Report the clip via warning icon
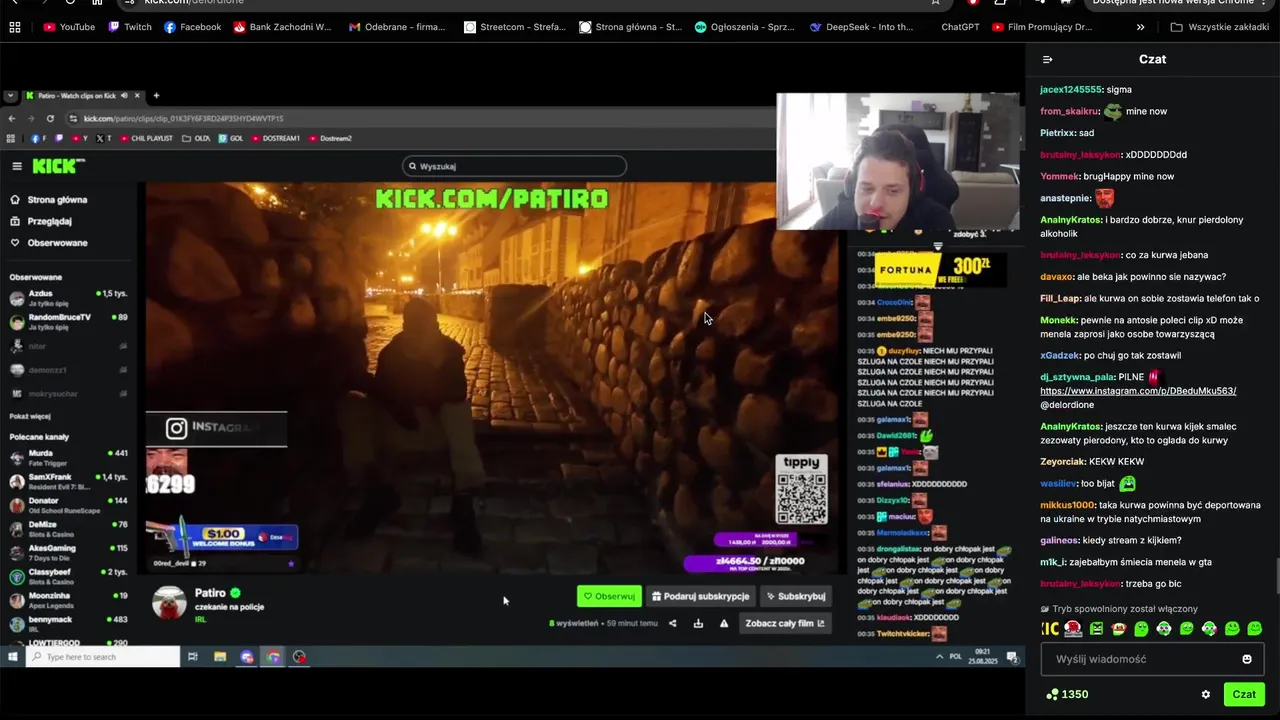 tap(724, 623)
